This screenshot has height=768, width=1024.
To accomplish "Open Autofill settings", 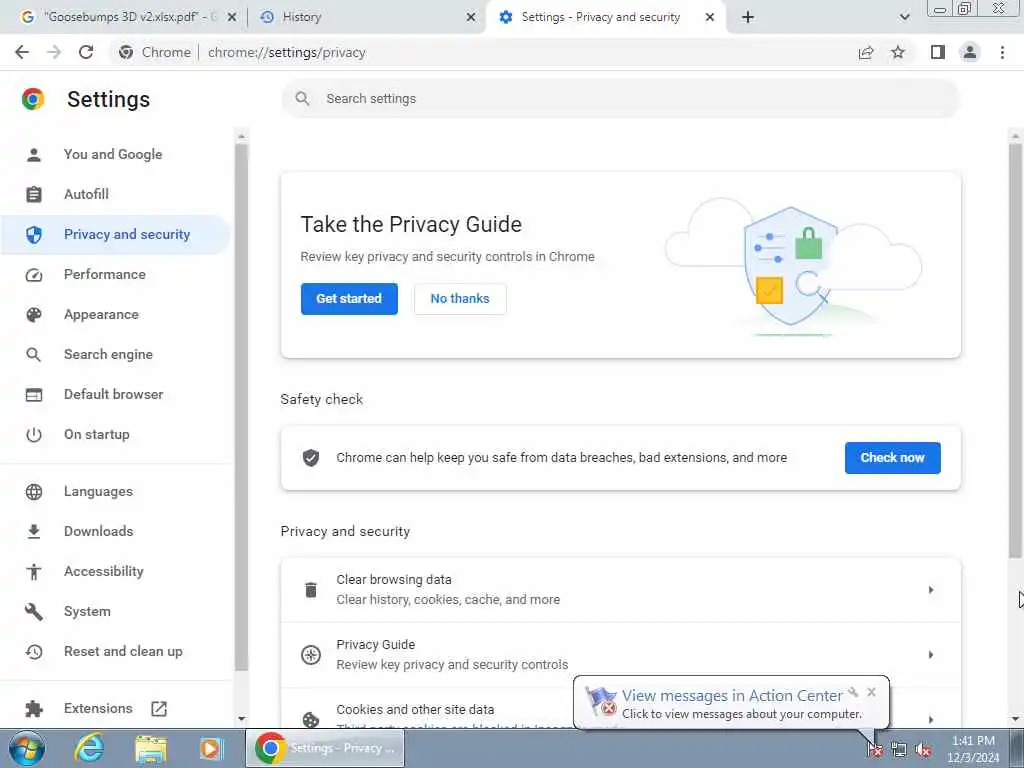I will (x=86, y=194).
